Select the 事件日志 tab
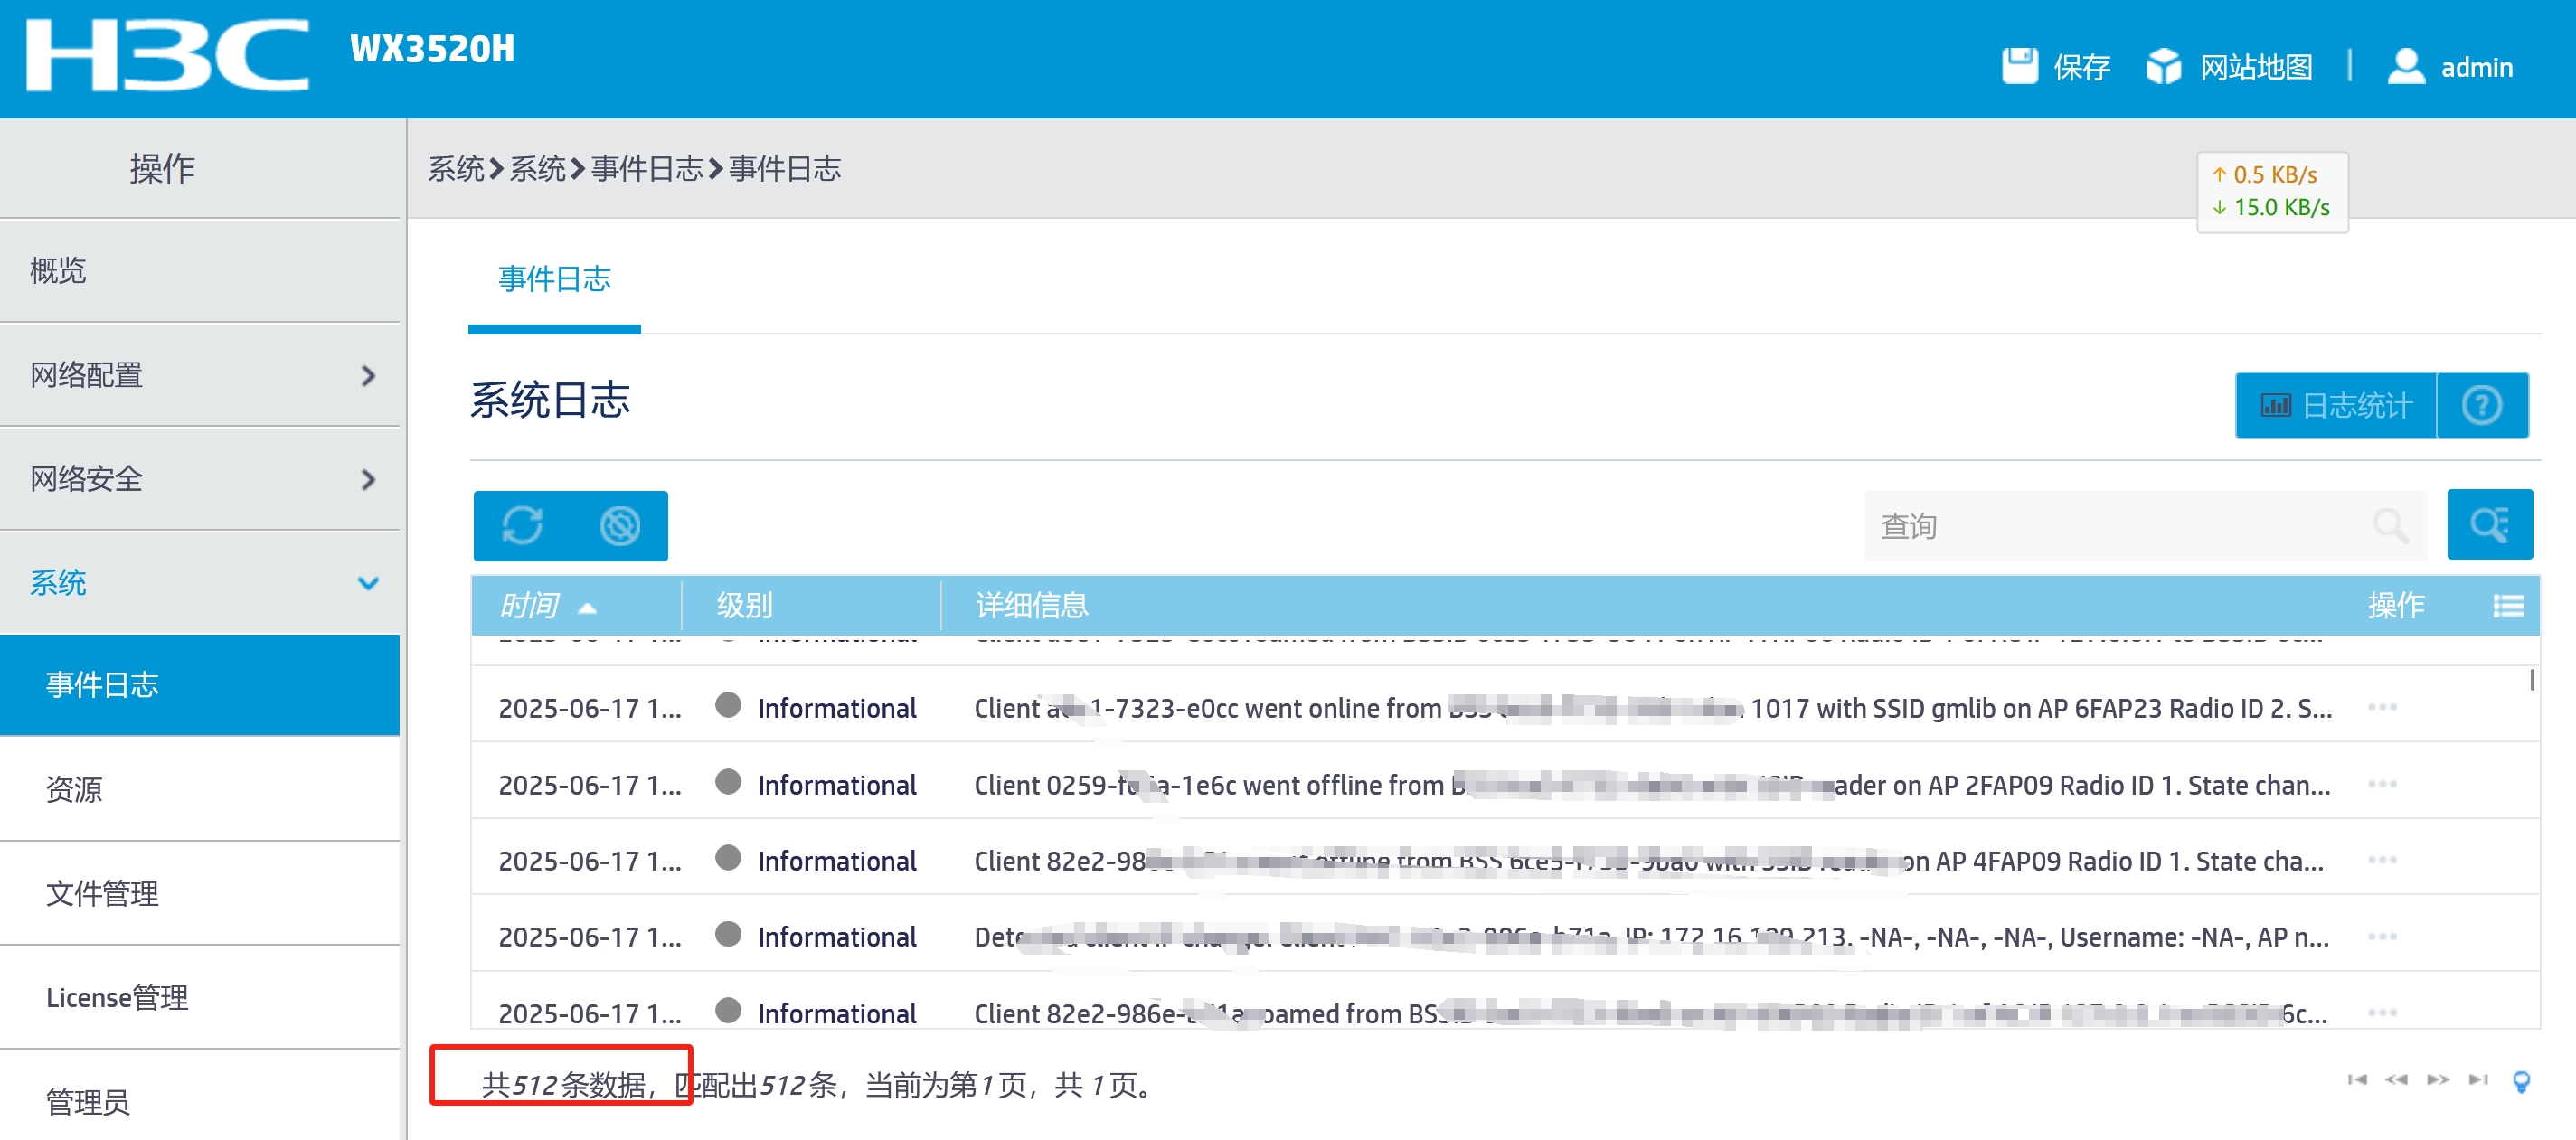 [554, 279]
